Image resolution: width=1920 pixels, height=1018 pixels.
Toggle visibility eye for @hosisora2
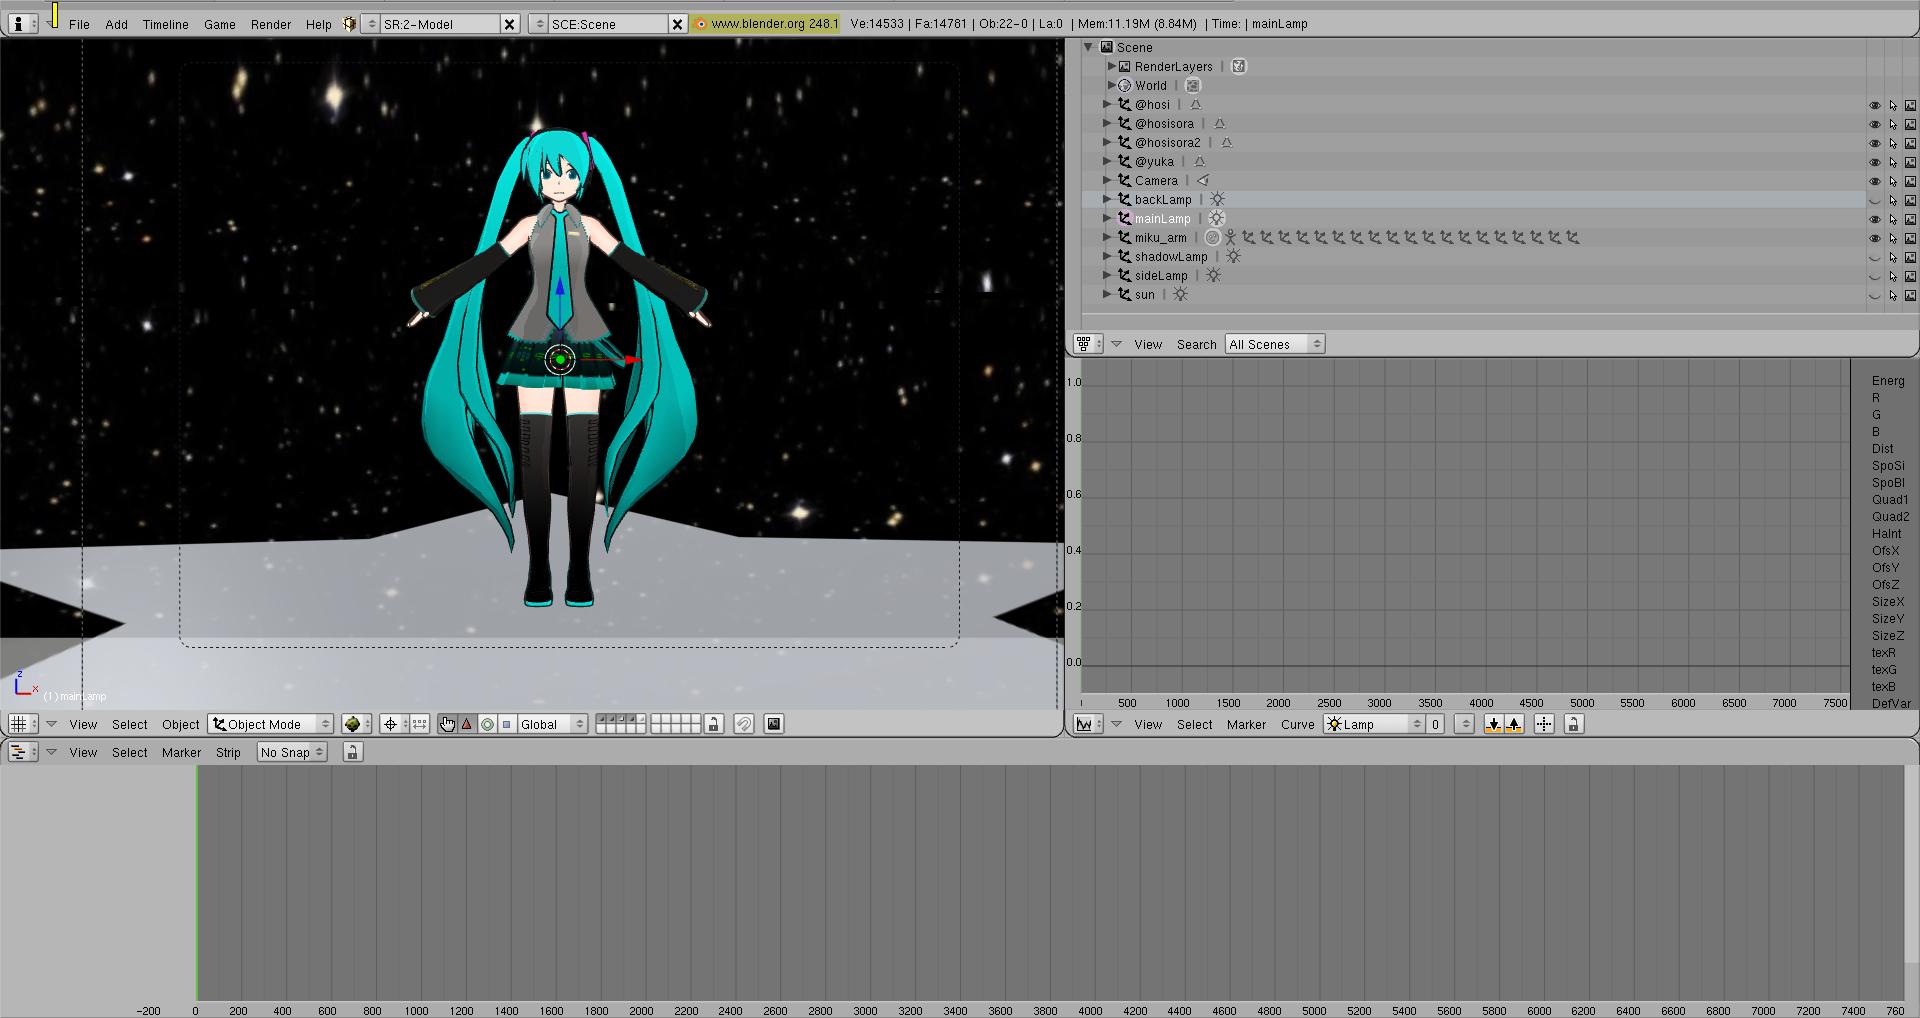tap(1875, 143)
